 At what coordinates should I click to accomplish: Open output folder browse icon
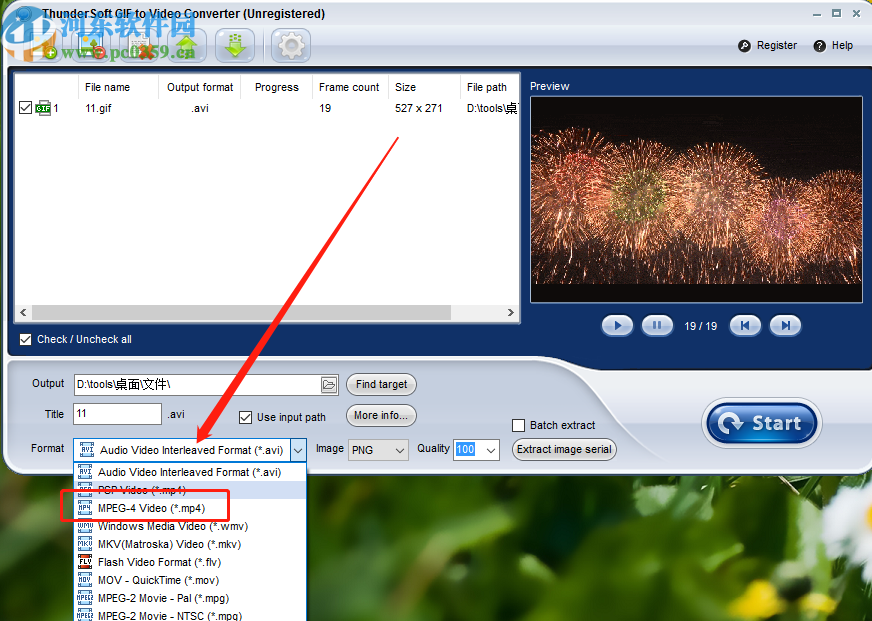click(x=329, y=384)
